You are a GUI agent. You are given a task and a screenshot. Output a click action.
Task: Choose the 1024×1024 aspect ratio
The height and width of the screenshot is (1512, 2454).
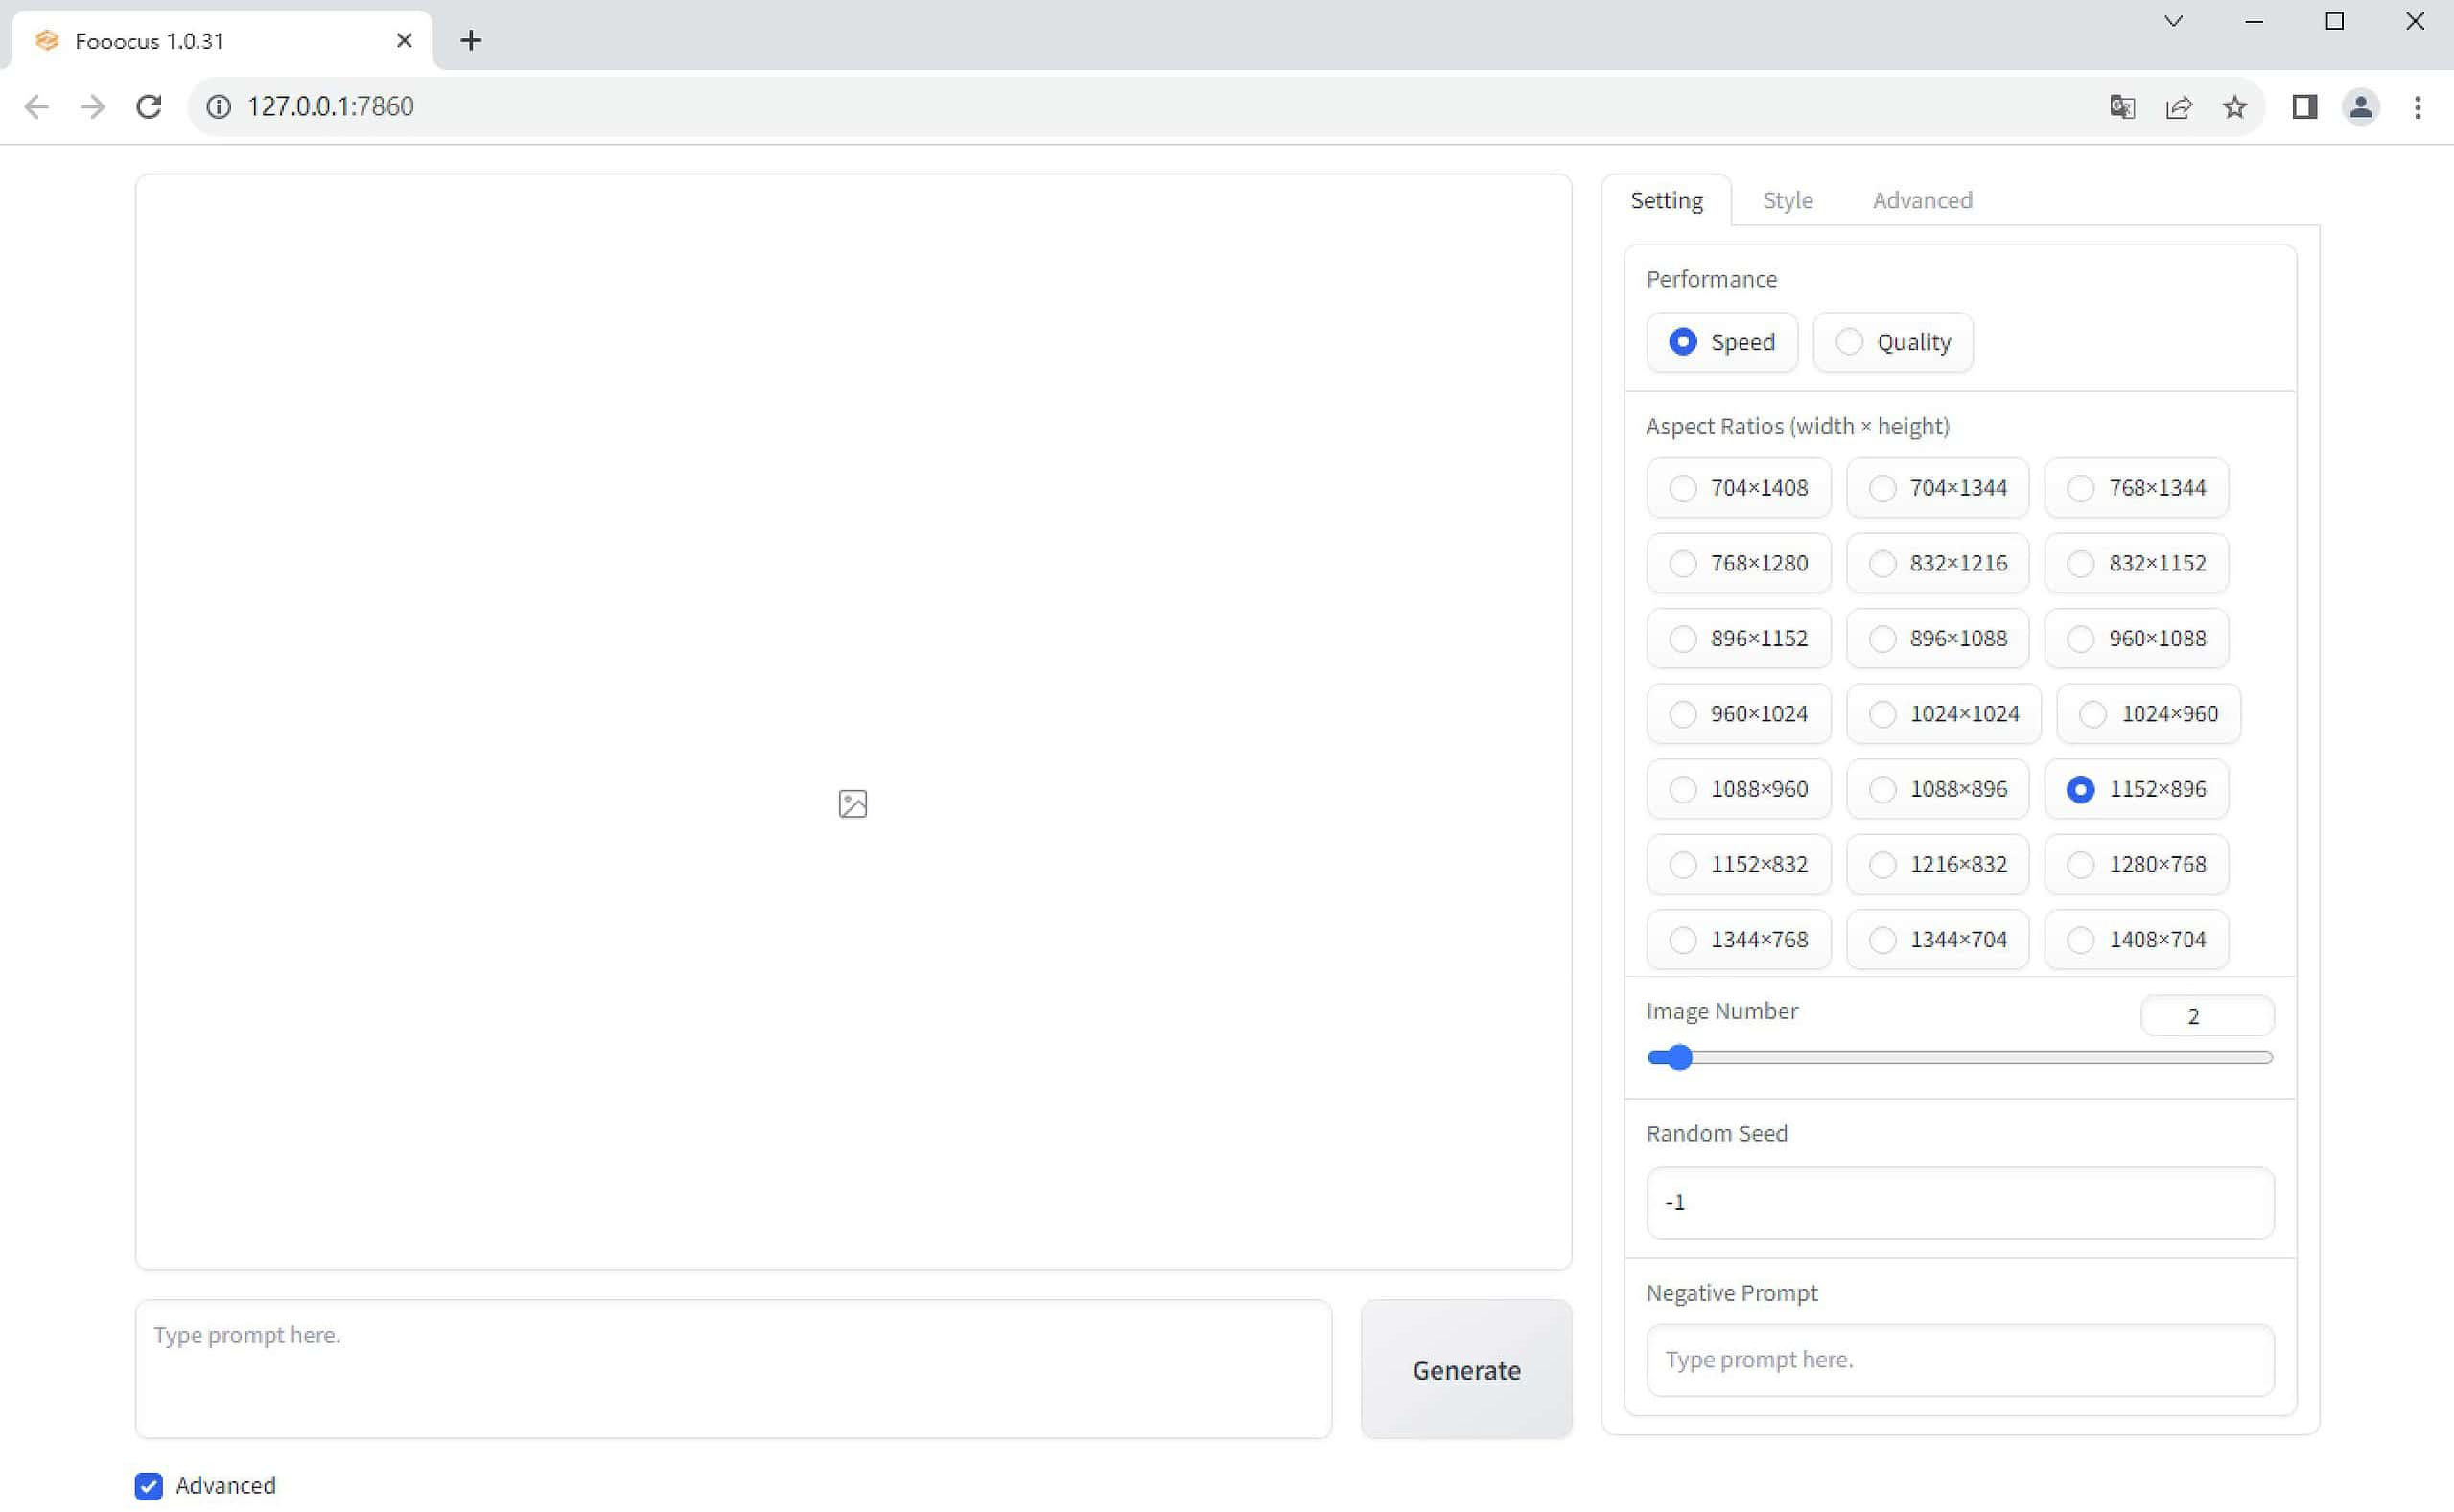click(x=1943, y=714)
